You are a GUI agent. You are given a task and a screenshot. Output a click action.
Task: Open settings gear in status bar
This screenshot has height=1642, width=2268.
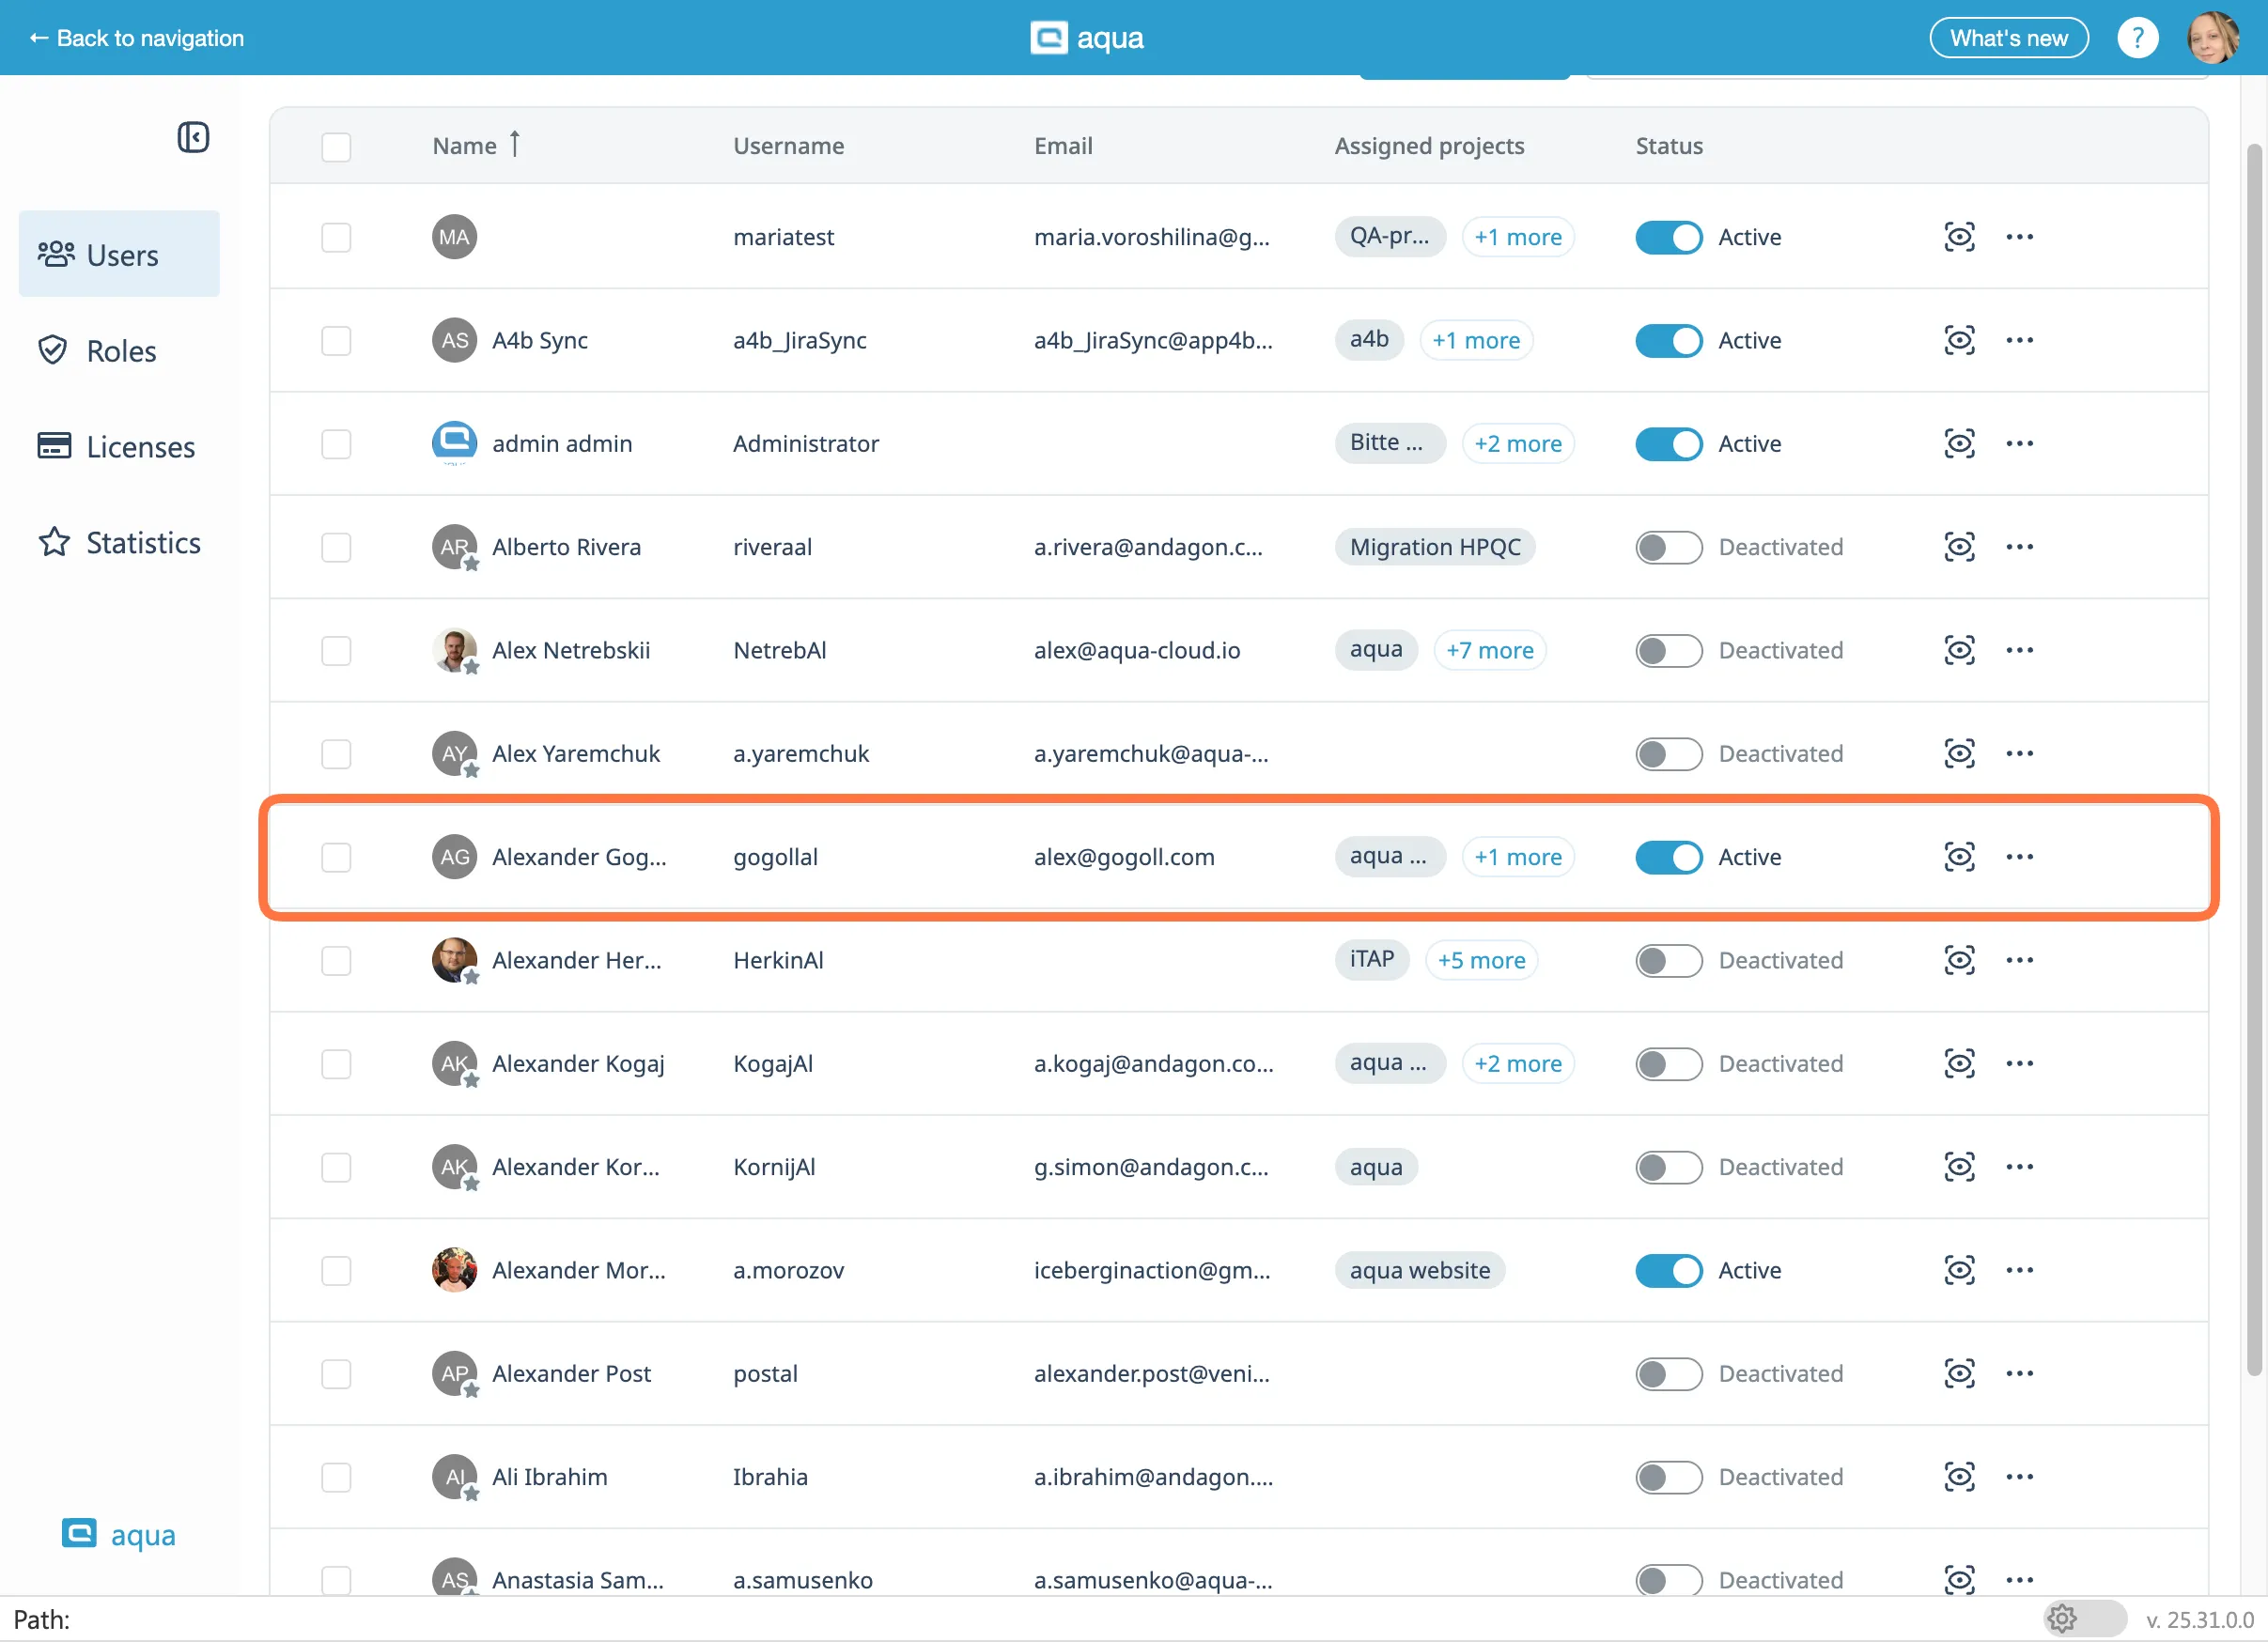point(2062,1618)
